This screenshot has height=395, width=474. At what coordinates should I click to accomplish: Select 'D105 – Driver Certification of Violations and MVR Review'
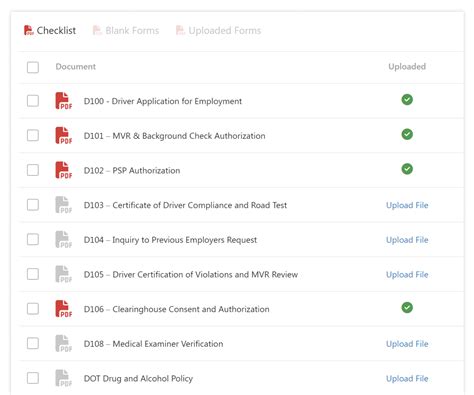[x=191, y=274]
